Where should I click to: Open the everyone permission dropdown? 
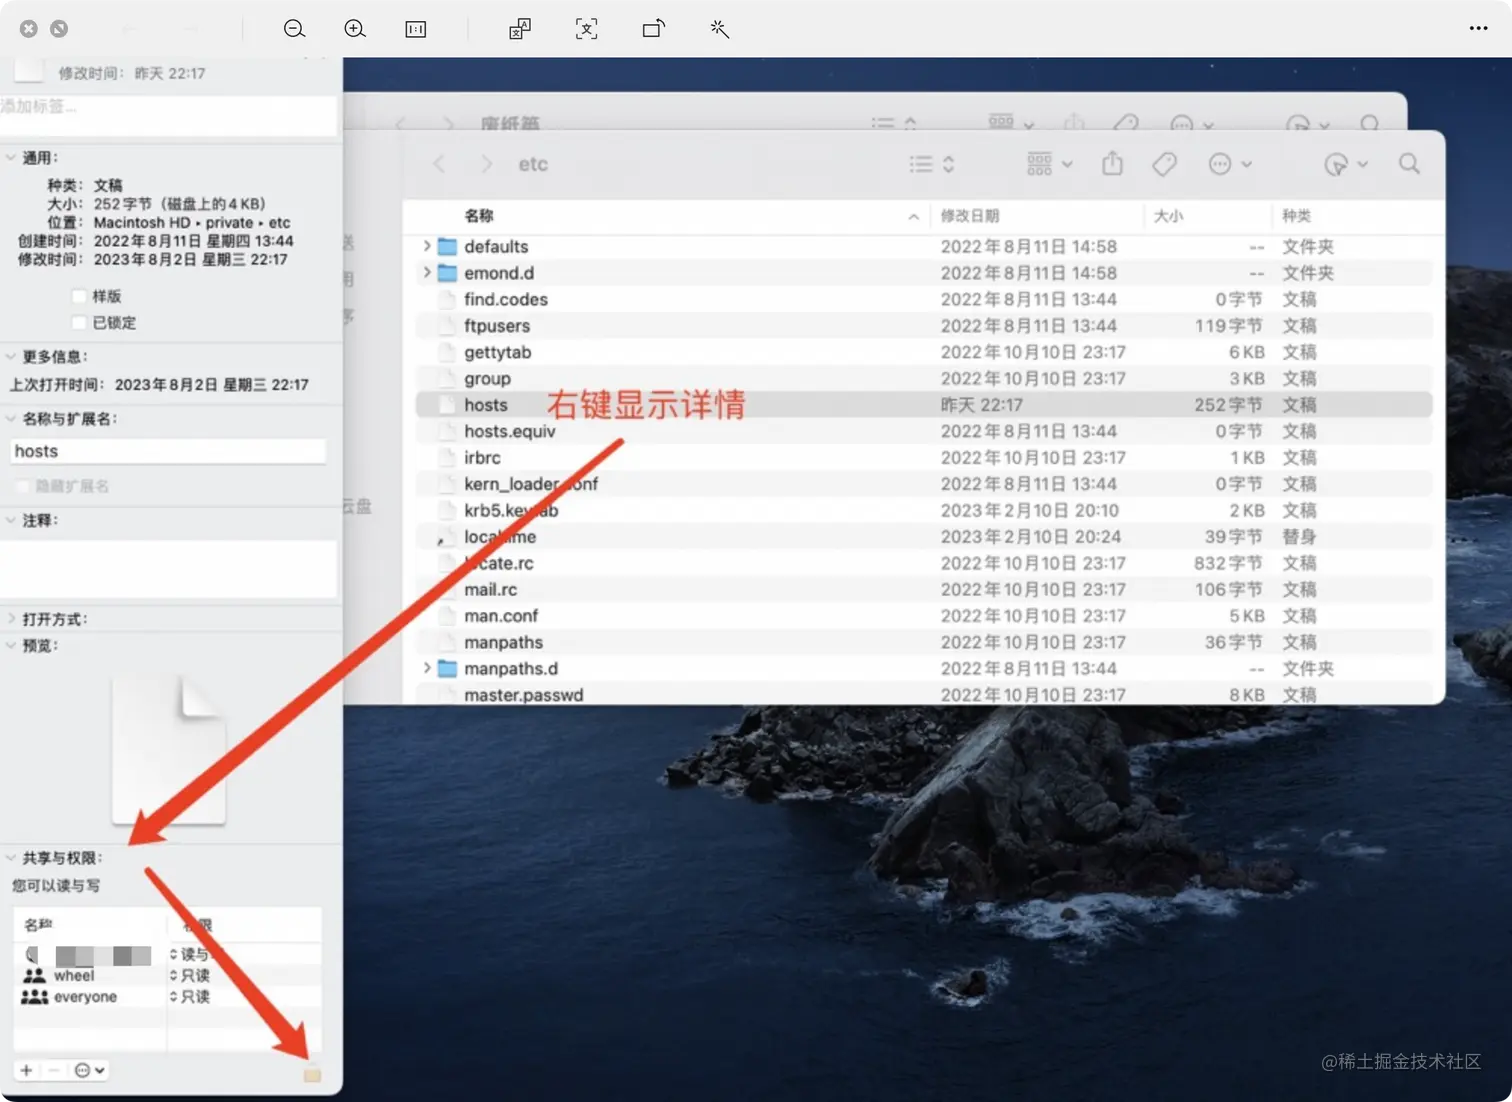tap(190, 997)
